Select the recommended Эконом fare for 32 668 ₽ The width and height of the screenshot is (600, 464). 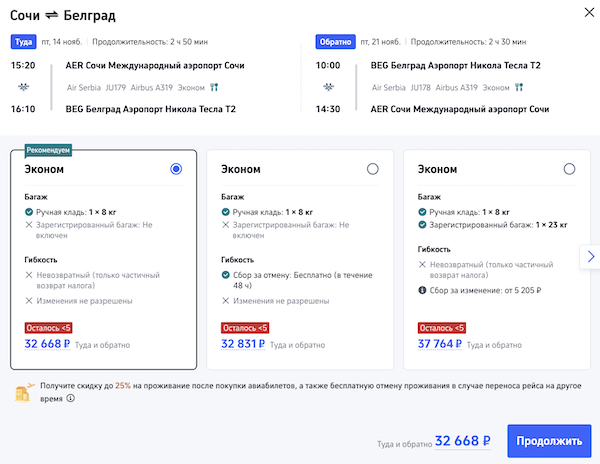pos(176,169)
